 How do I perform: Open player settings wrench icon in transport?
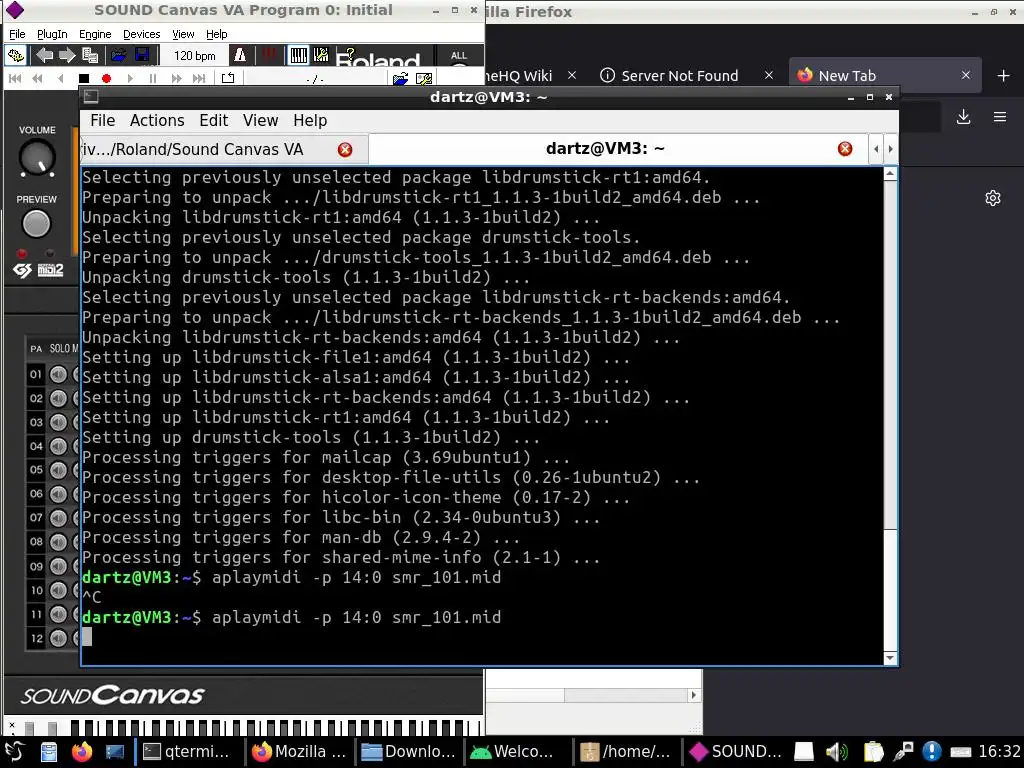pyautogui.click(x=424, y=79)
